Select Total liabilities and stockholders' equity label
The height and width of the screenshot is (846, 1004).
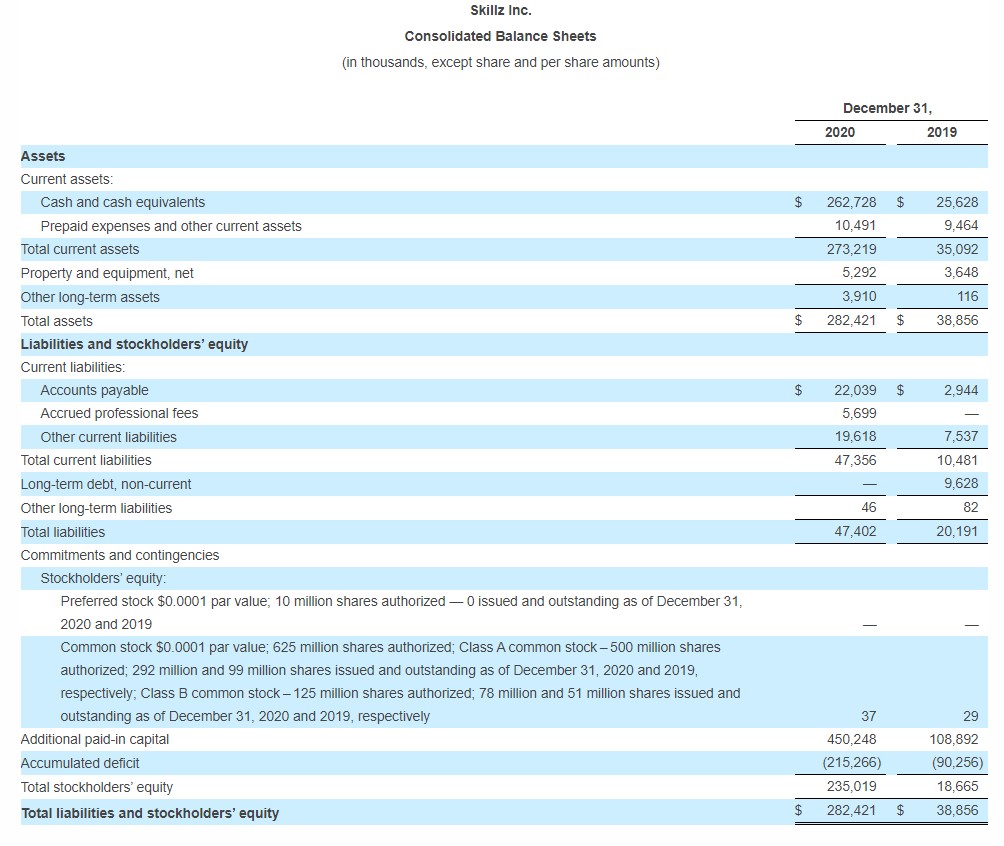click(x=150, y=813)
